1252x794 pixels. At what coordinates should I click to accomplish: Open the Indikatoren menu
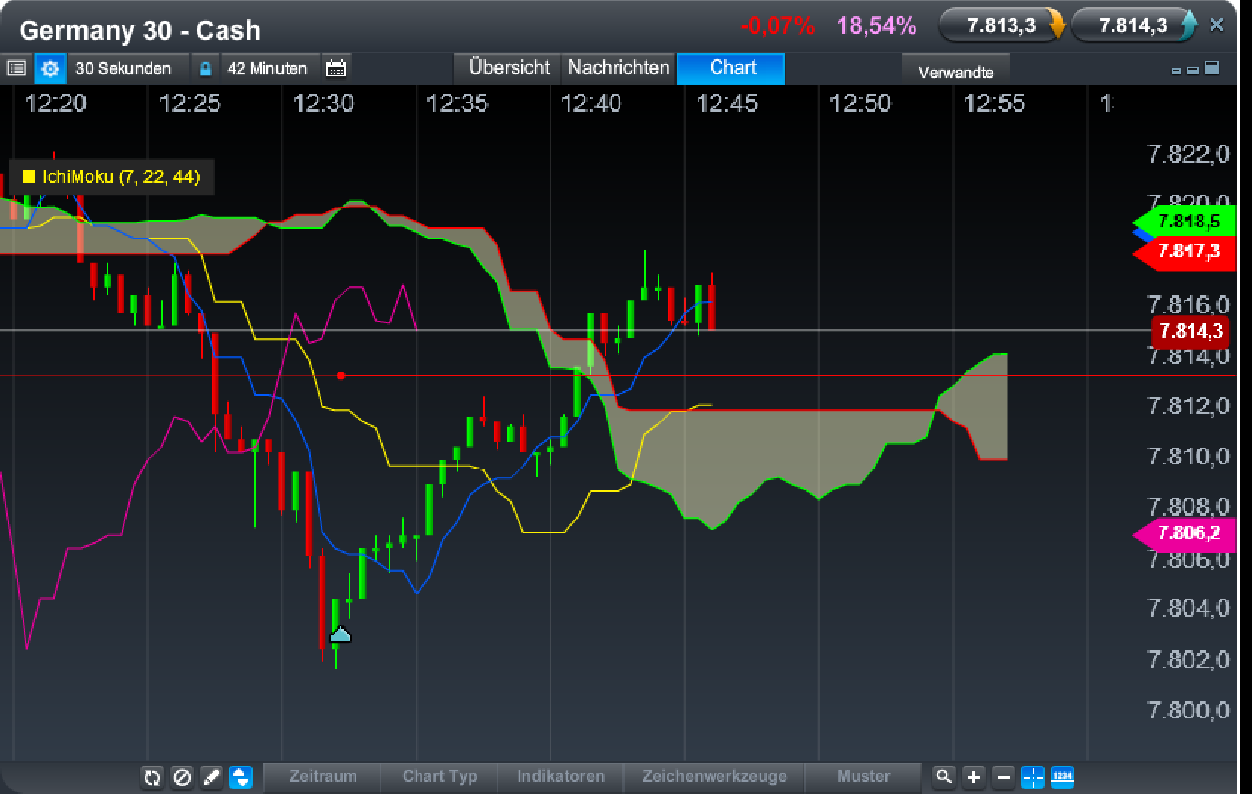[561, 776]
